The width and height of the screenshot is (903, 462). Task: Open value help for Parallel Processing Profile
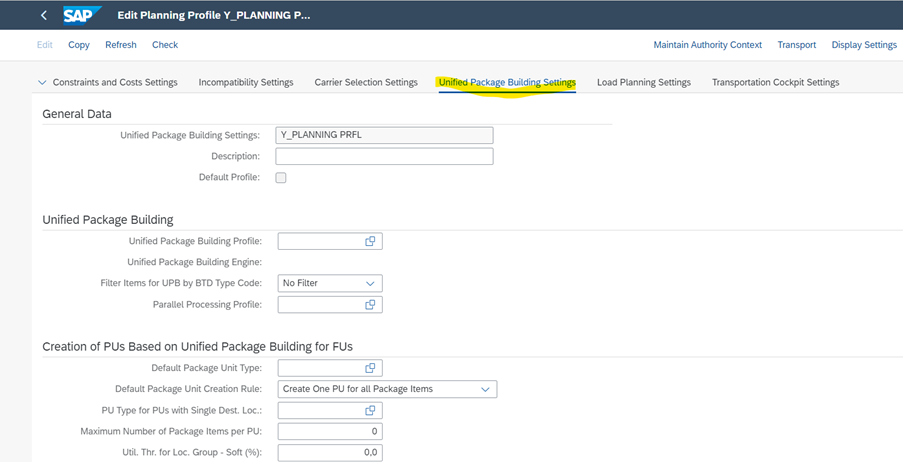coord(370,305)
